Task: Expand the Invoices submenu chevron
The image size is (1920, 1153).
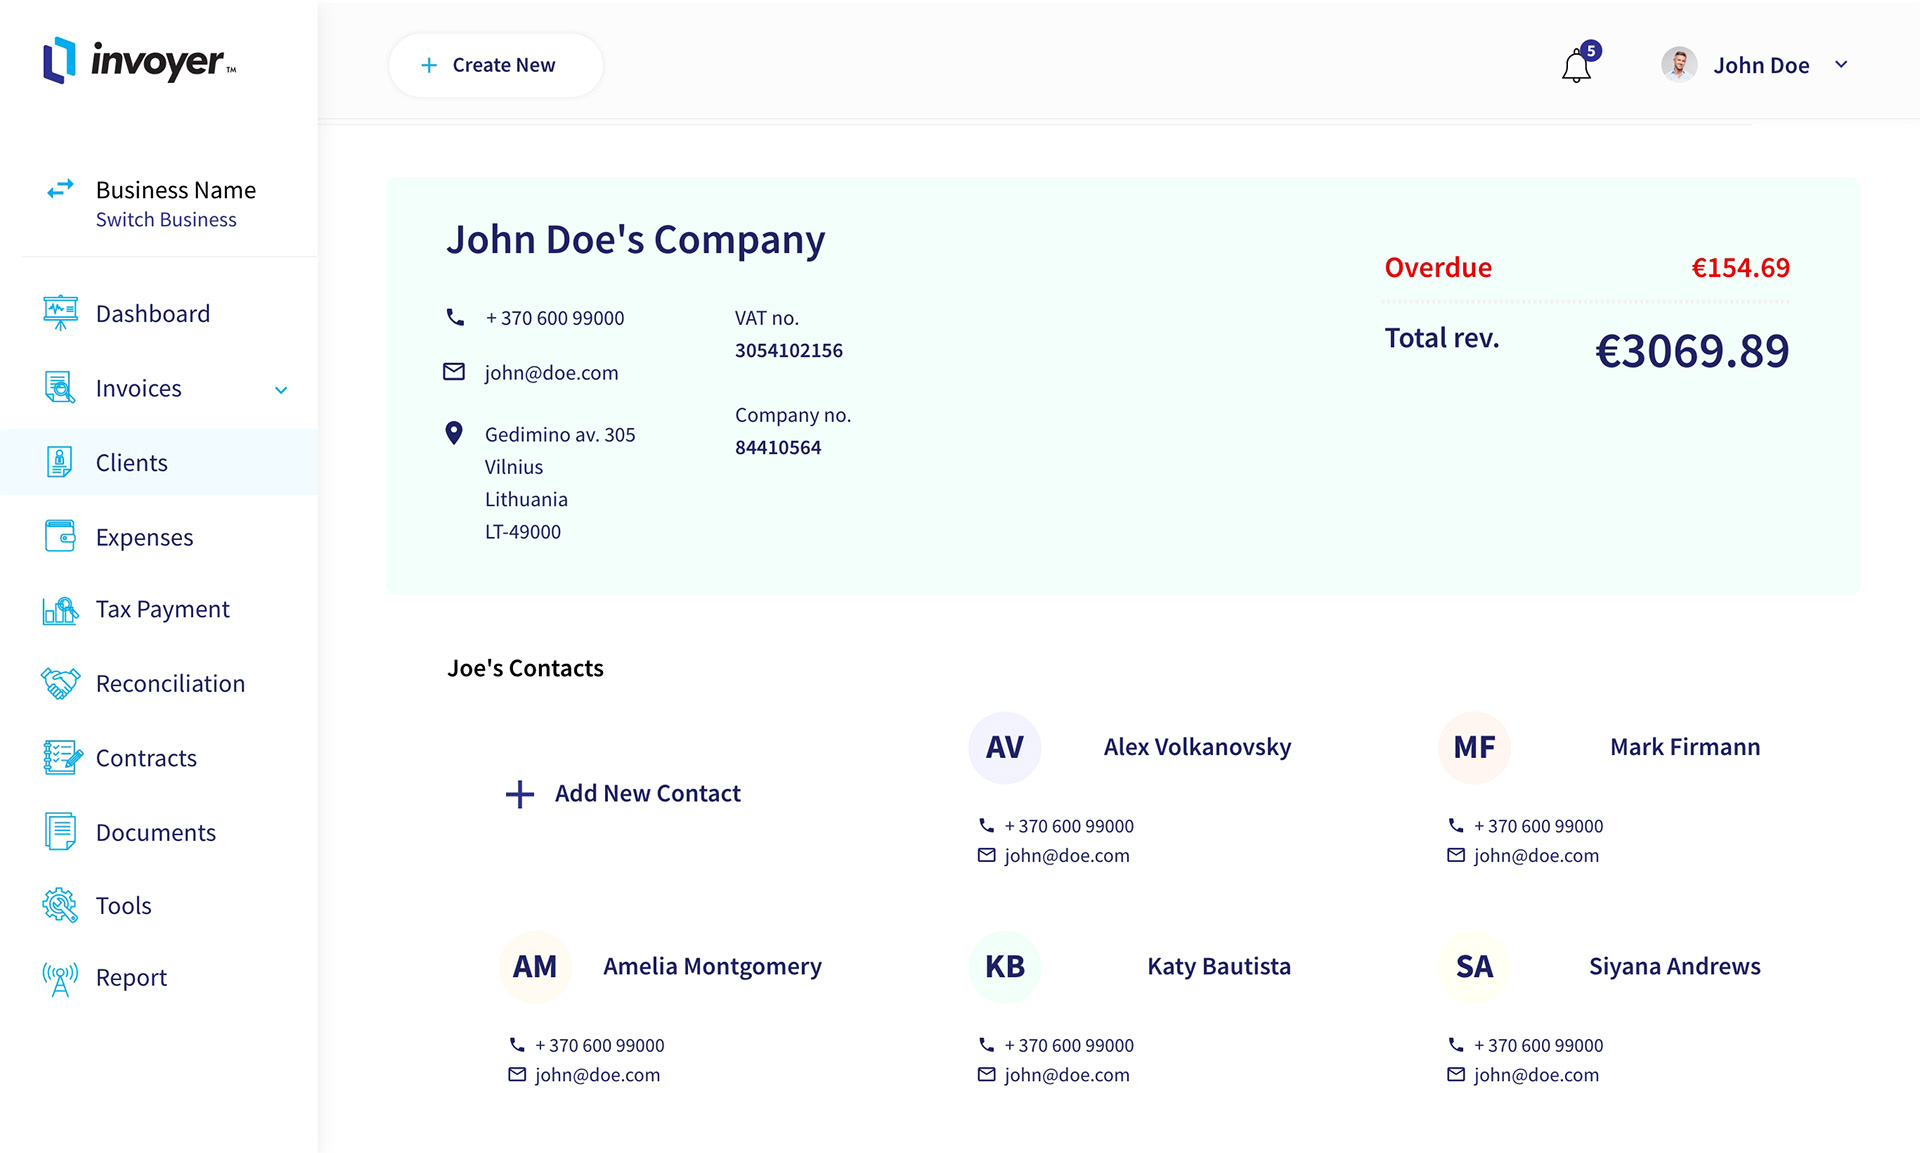Action: (x=281, y=390)
